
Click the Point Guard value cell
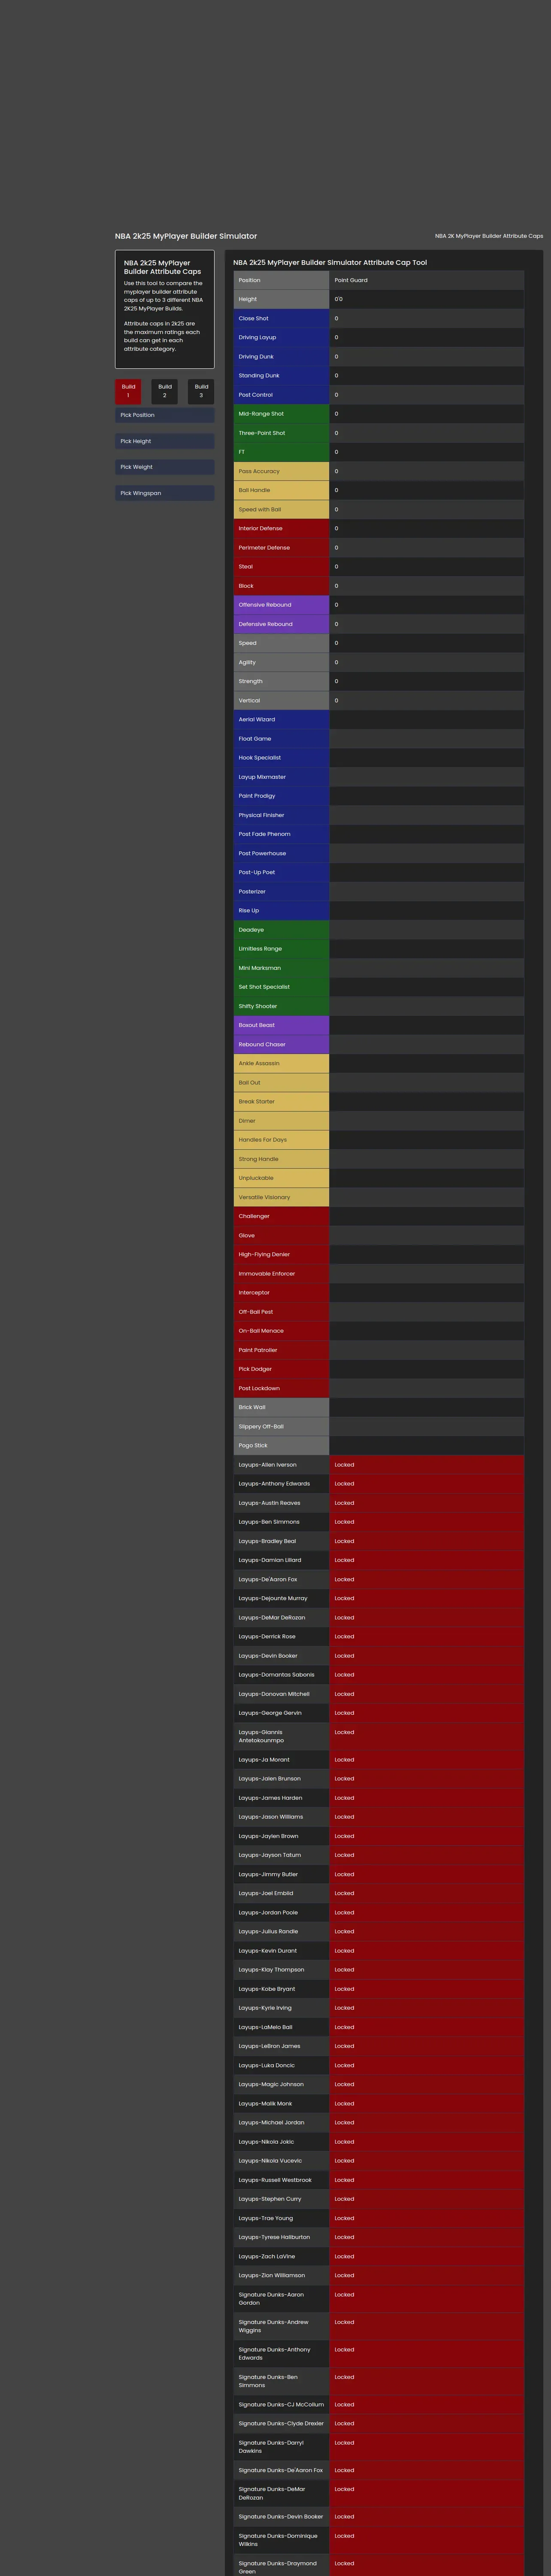pos(427,280)
